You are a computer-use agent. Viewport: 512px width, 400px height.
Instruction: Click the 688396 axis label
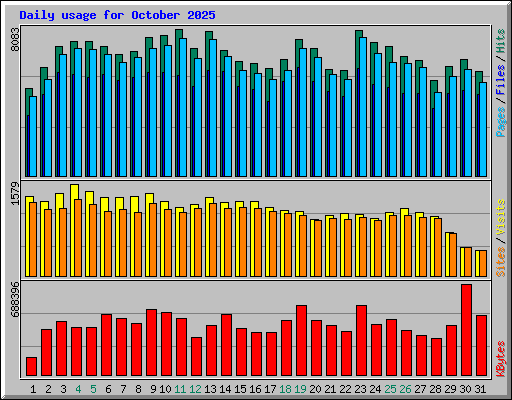click(15, 300)
